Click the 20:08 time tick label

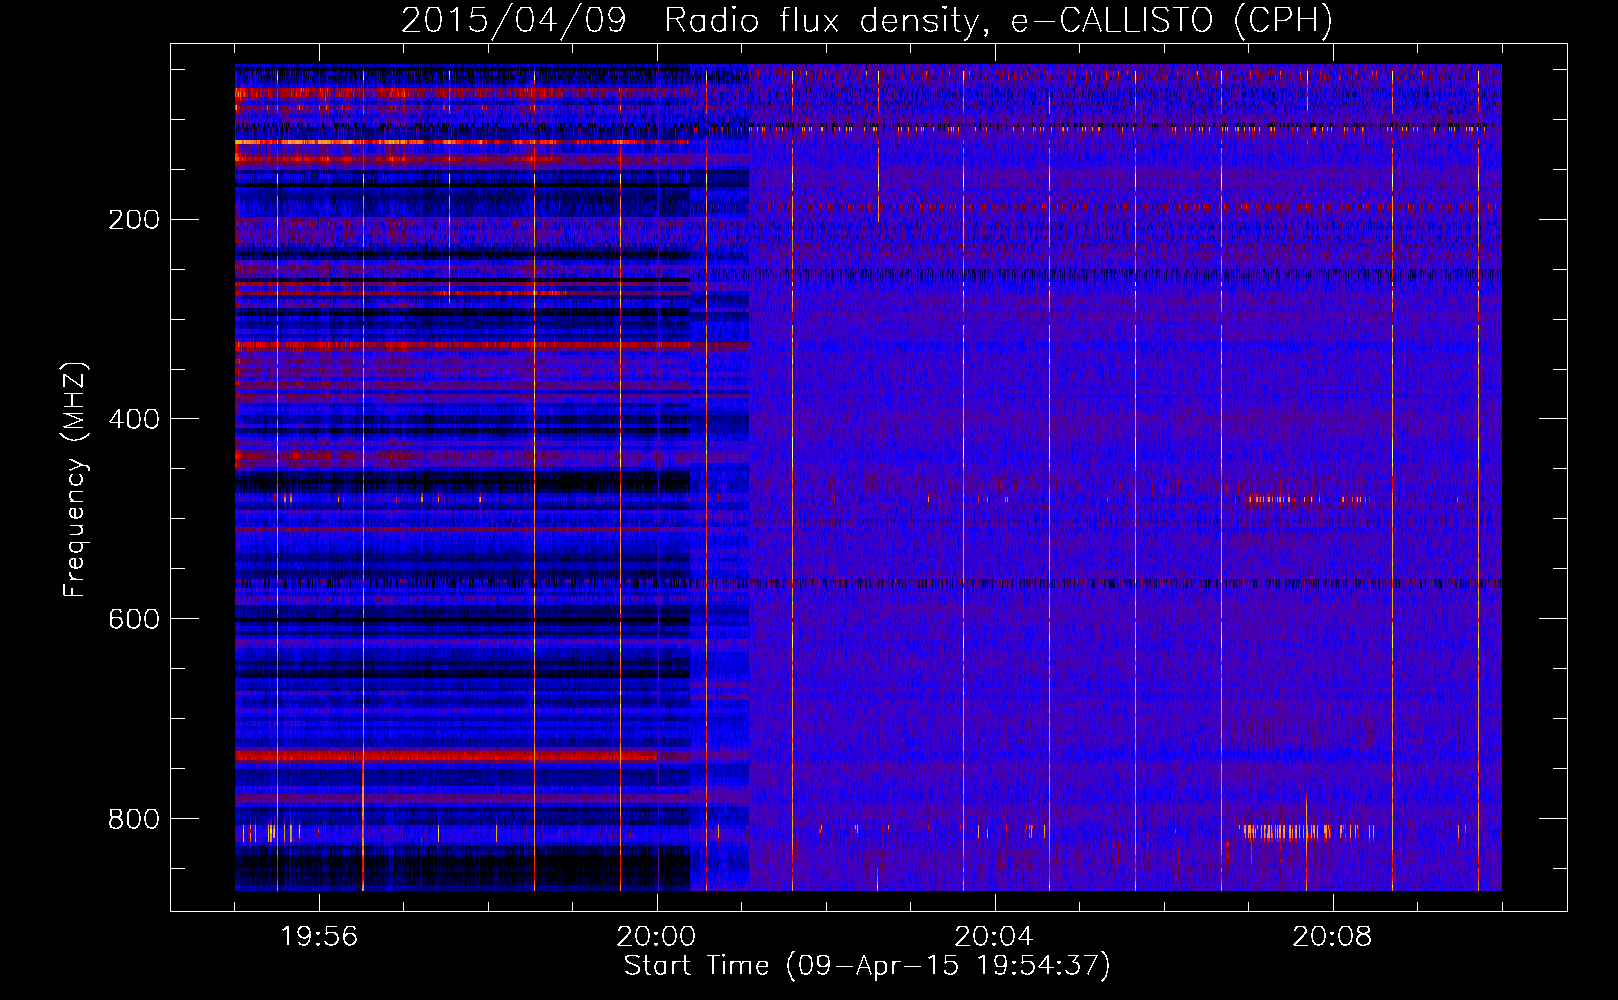pos(1332,937)
